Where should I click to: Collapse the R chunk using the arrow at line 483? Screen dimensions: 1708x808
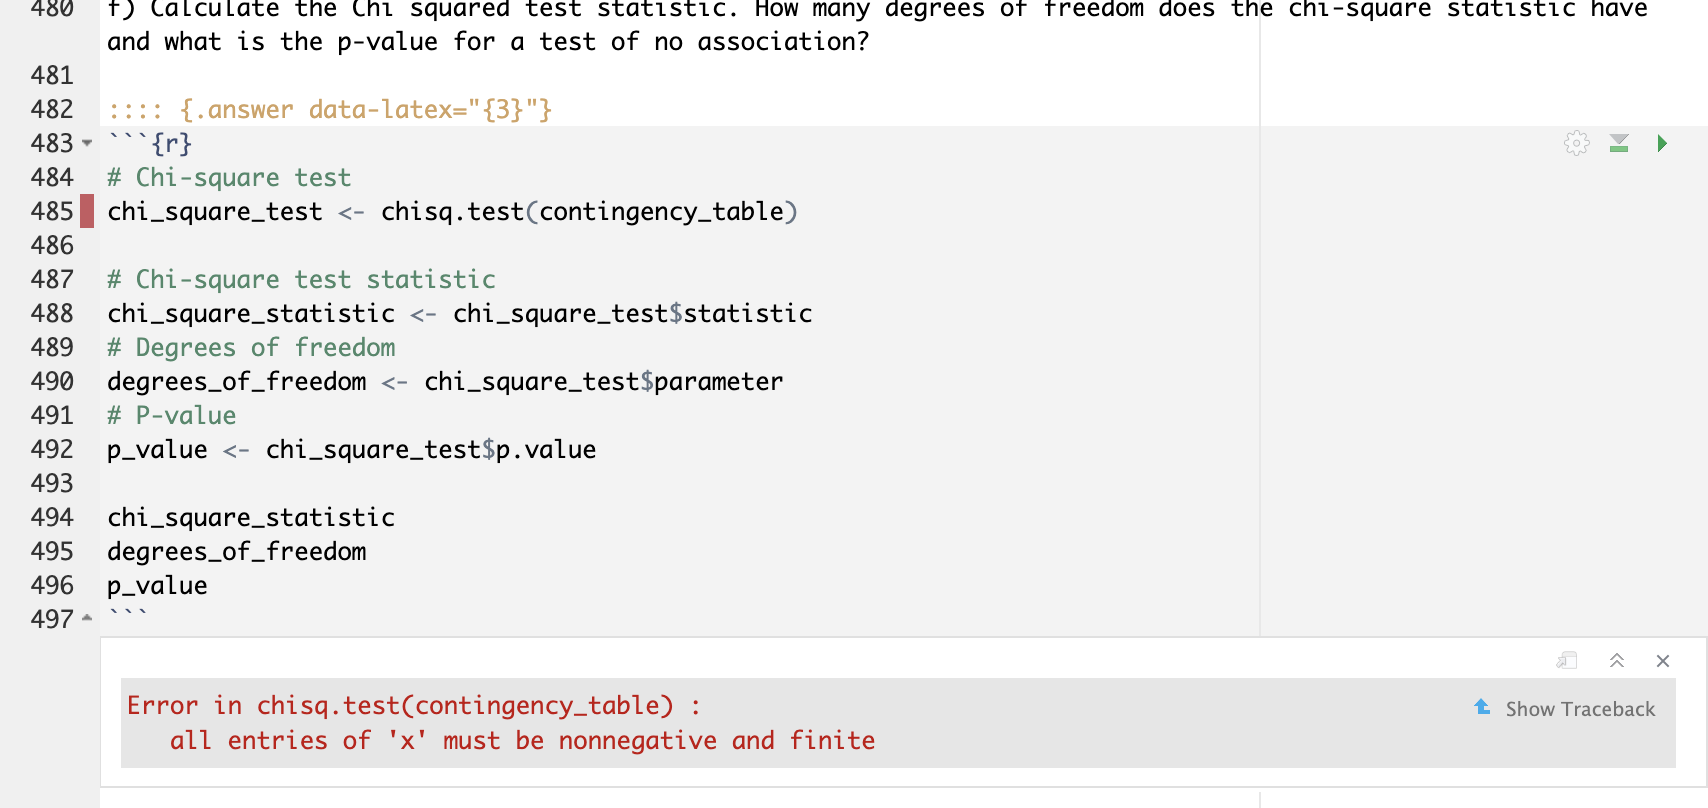86,144
